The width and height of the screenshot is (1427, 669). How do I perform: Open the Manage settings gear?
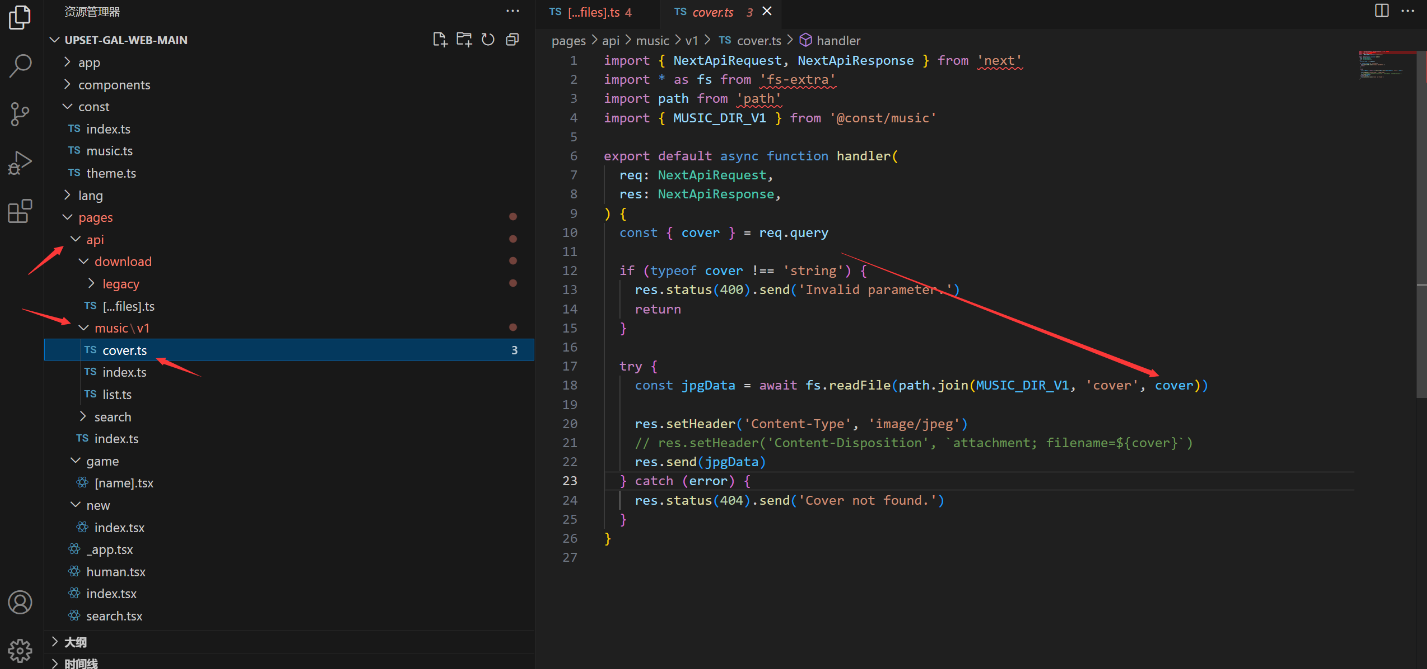coord(20,649)
